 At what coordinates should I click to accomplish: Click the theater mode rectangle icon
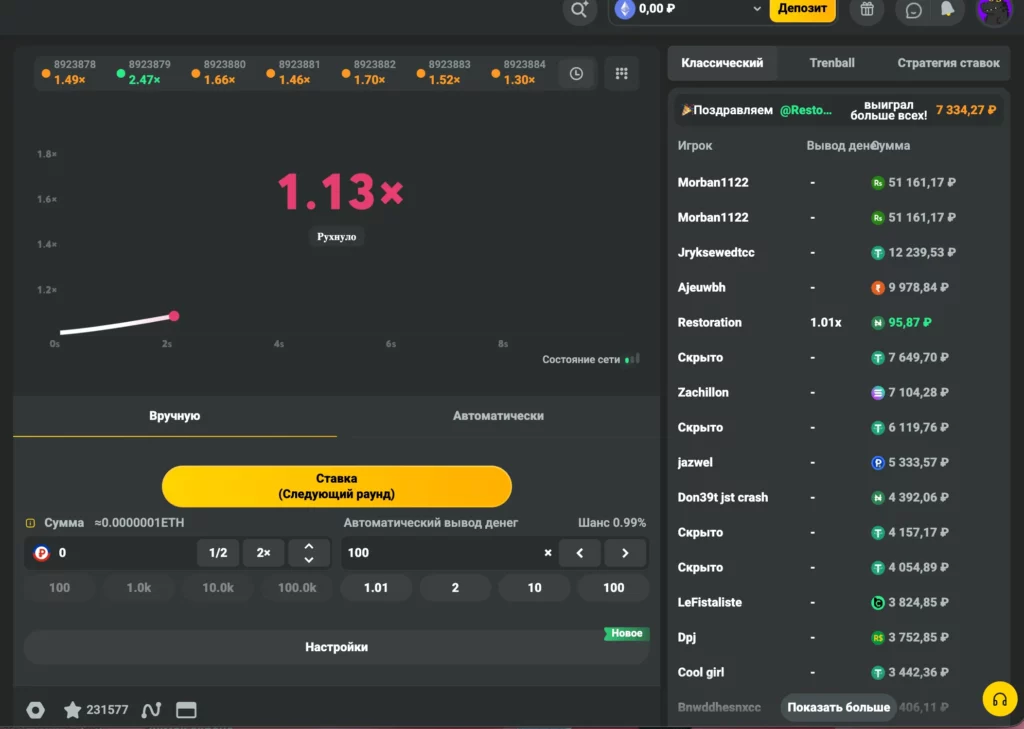tap(186, 709)
